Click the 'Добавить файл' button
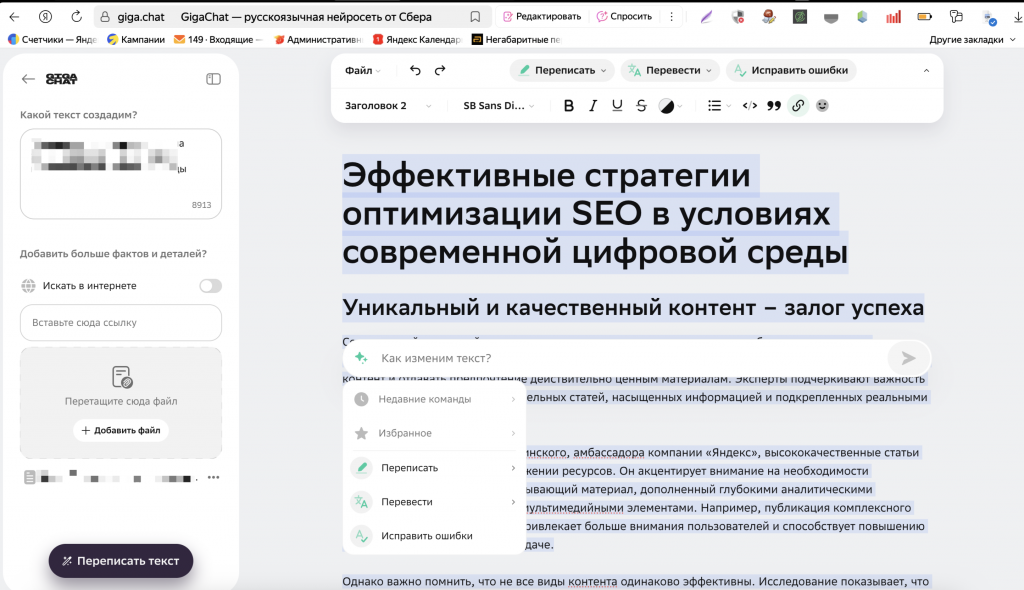The height and width of the screenshot is (590, 1024). tap(120, 431)
